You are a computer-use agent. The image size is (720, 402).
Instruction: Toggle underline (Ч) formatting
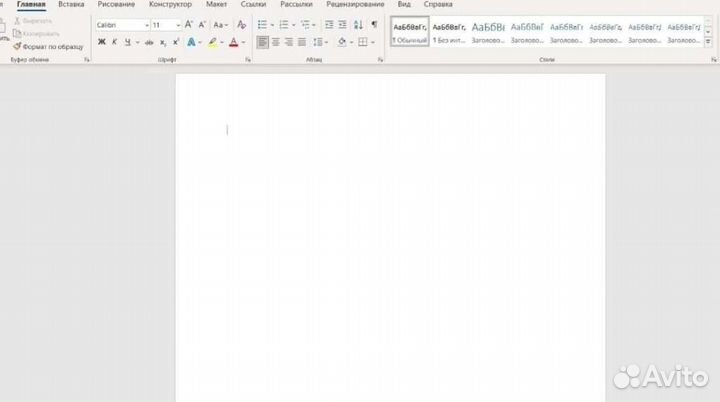click(128, 42)
